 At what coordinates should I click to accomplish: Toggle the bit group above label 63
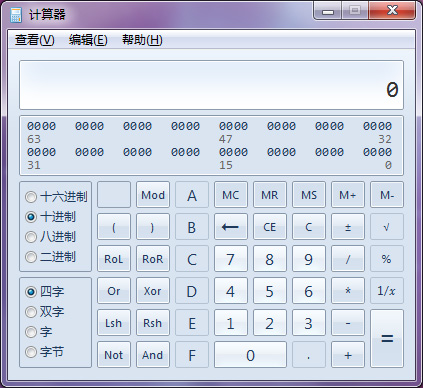41,126
